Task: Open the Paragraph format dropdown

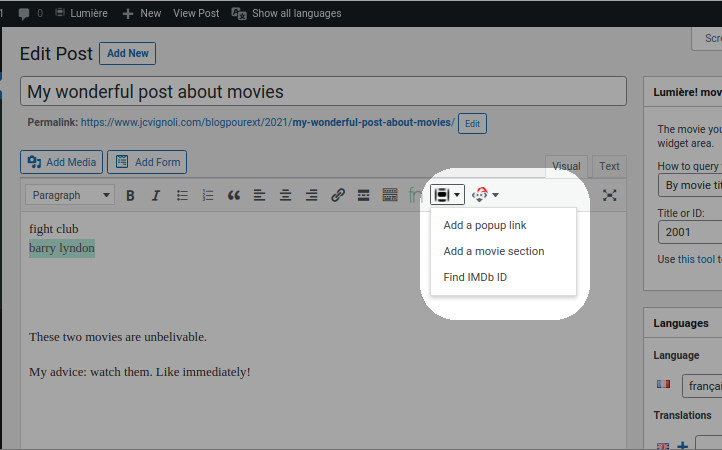Action: click(x=70, y=195)
